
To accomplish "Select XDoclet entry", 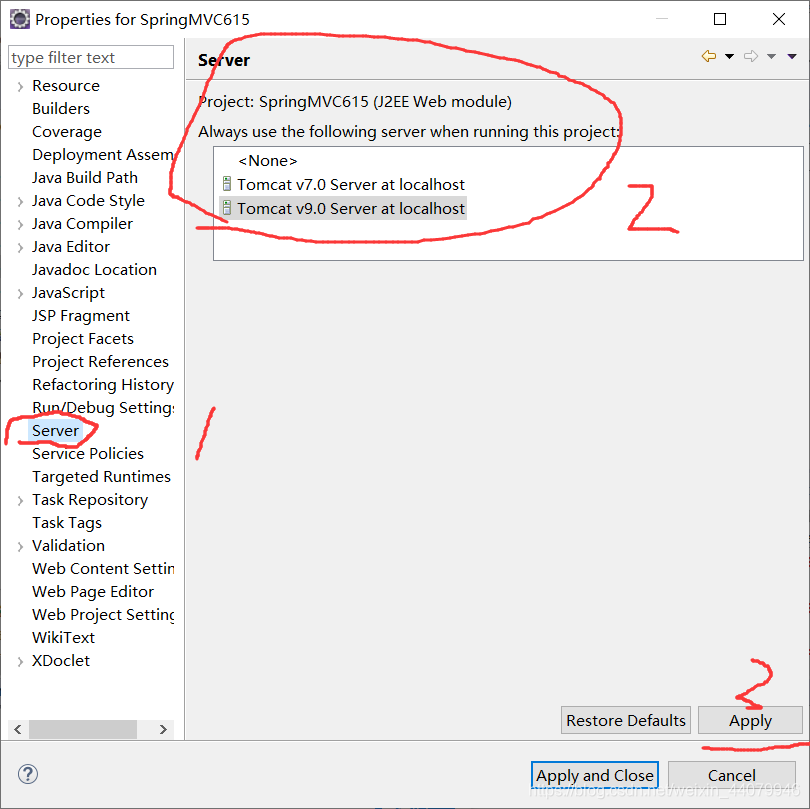I will (x=61, y=660).
